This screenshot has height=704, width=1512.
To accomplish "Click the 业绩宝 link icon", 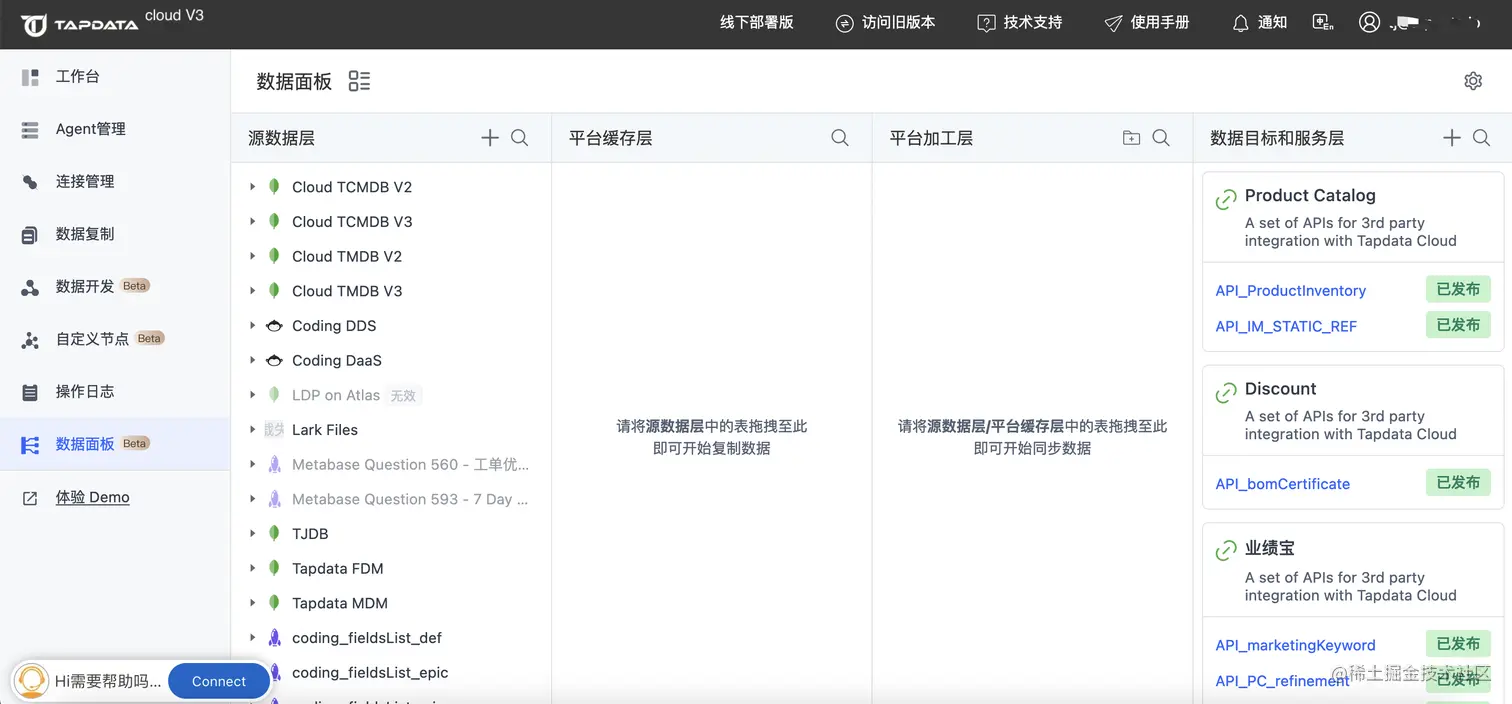I will click(1226, 551).
